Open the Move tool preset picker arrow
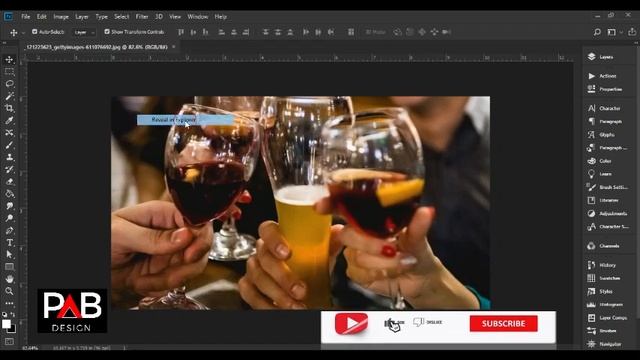640x360 pixels. tap(23, 32)
